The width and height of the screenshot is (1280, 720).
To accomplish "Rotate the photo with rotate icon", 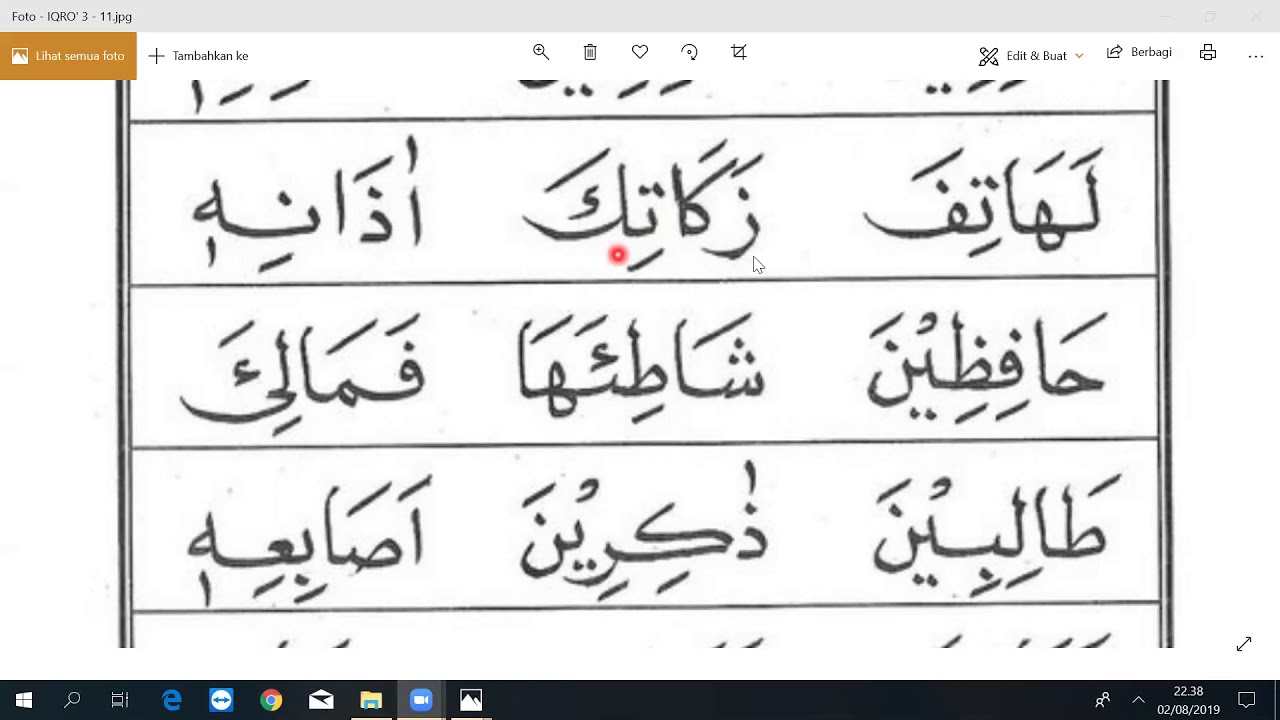I will (x=689, y=52).
